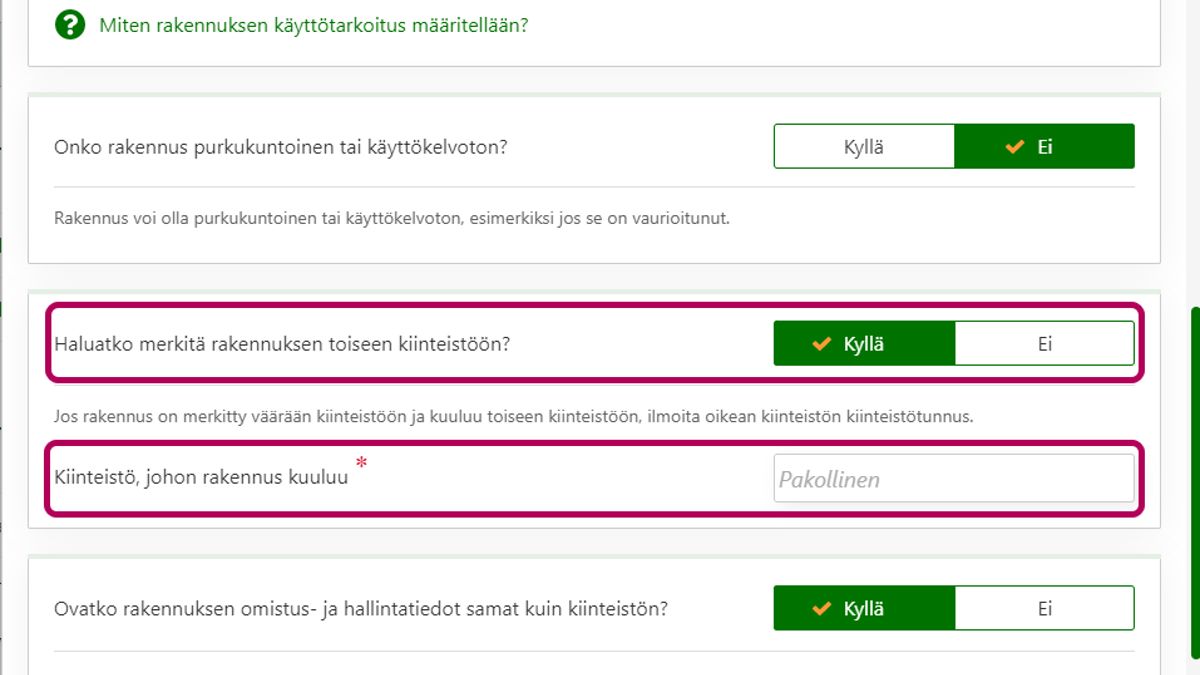Image resolution: width=1200 pixels, height=675 pixels.
Task: Click the 'Ei' text of the purkukuntoinen answer
Action: (1045, 147)
